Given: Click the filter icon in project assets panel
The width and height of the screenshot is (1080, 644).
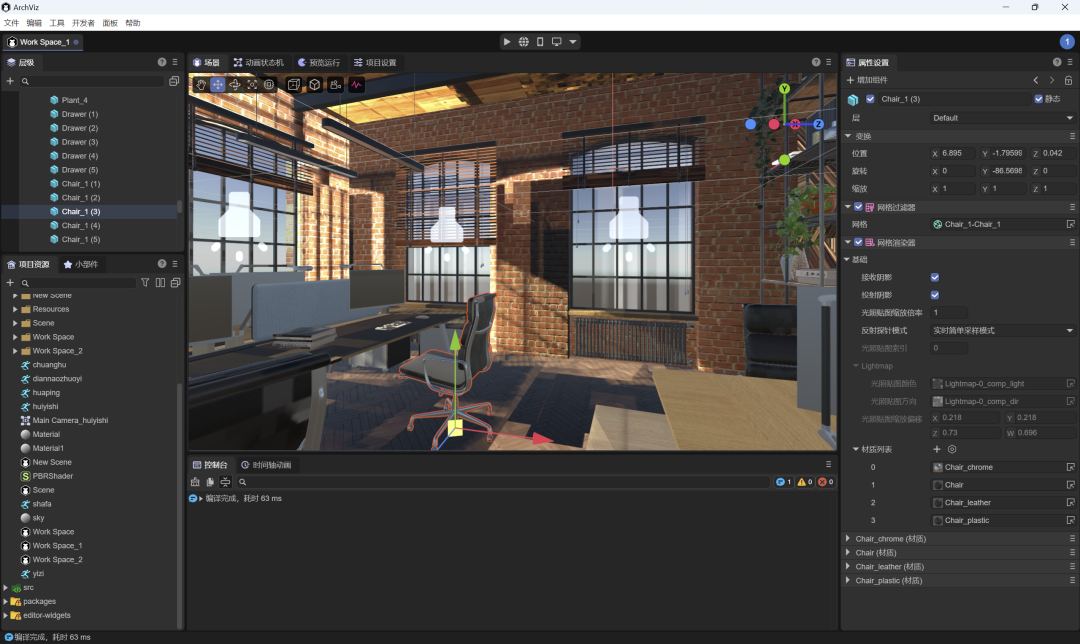Looking at the screenshot, I should click(x=145, y=282).
